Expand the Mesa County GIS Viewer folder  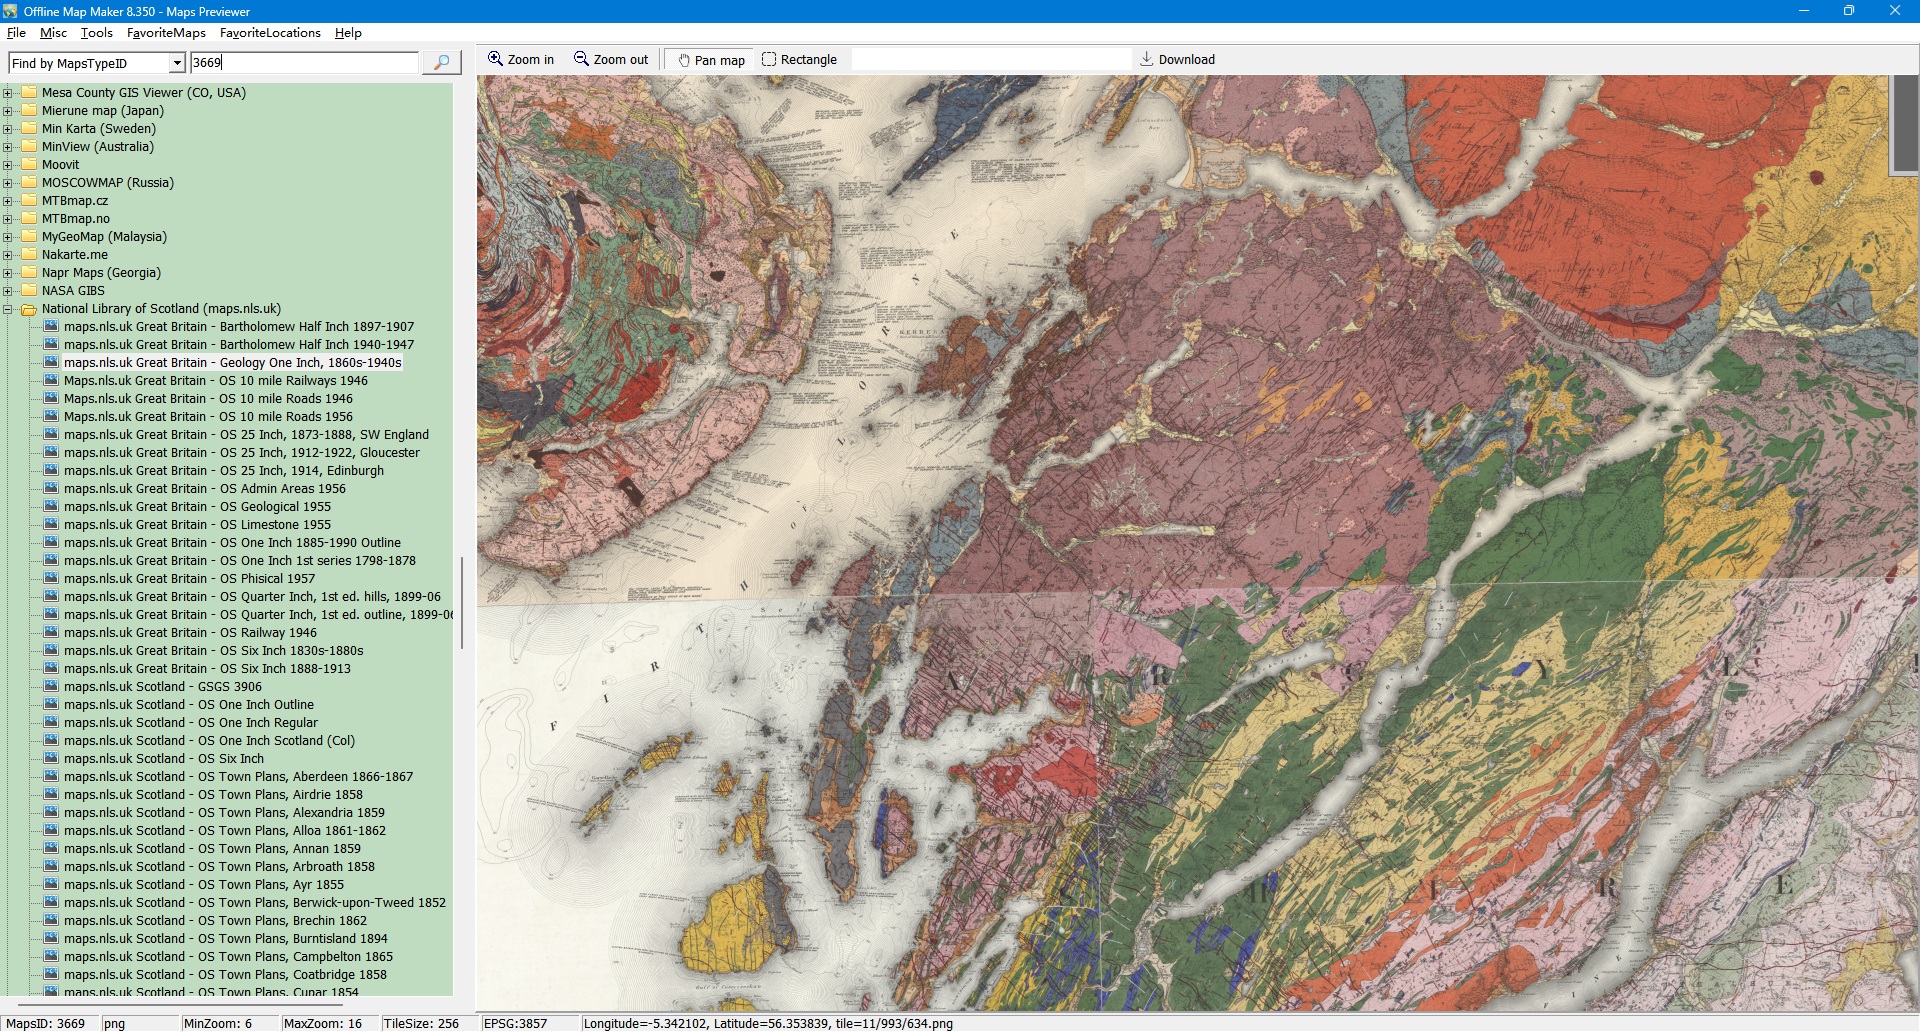pyautogui.click(x=8, y=93)
